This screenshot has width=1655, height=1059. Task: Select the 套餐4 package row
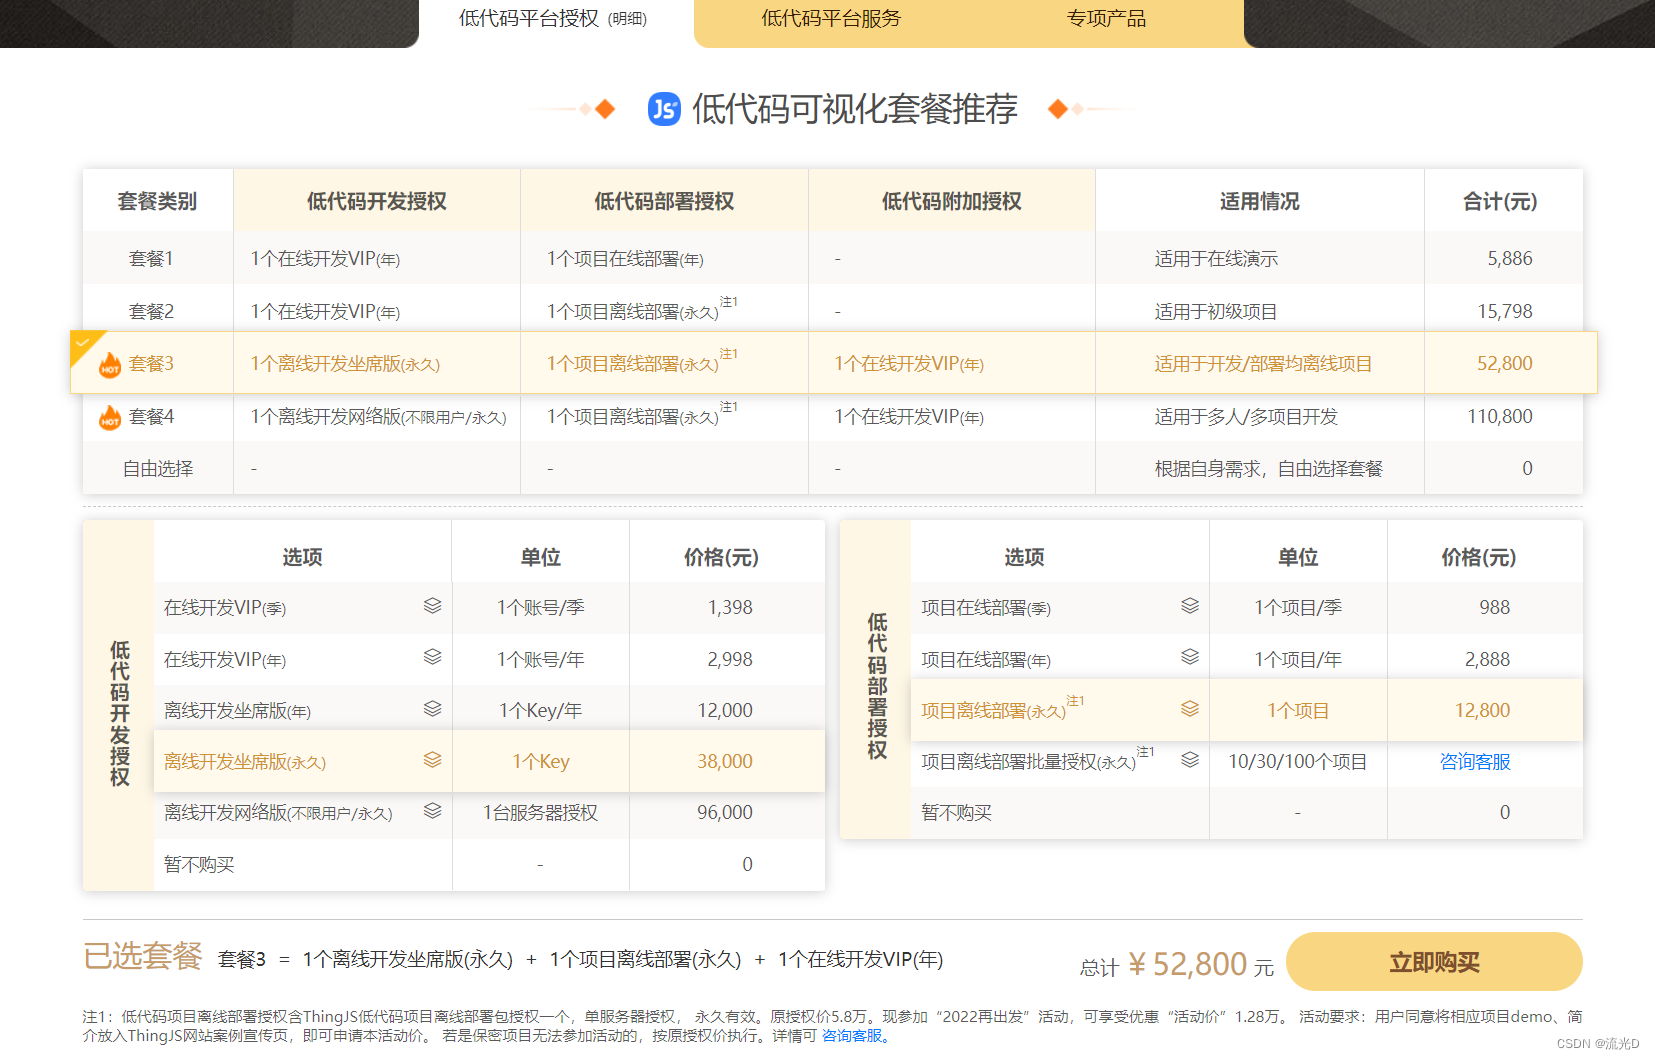pos(833,416)
